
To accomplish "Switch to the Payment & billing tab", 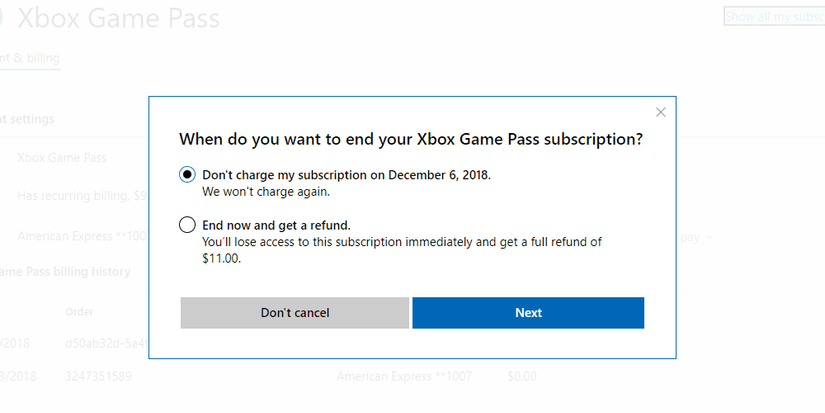I will tap(30, 58).
